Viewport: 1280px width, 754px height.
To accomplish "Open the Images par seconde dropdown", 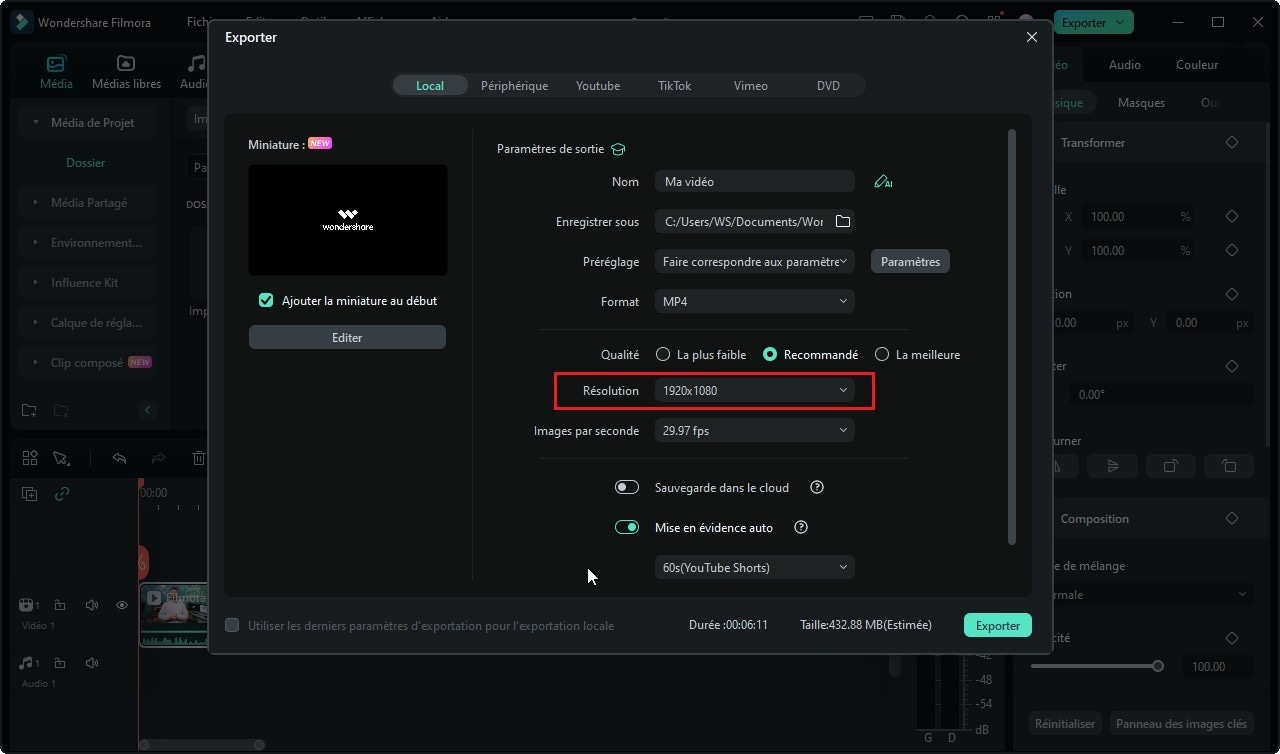I will (755, 431).
